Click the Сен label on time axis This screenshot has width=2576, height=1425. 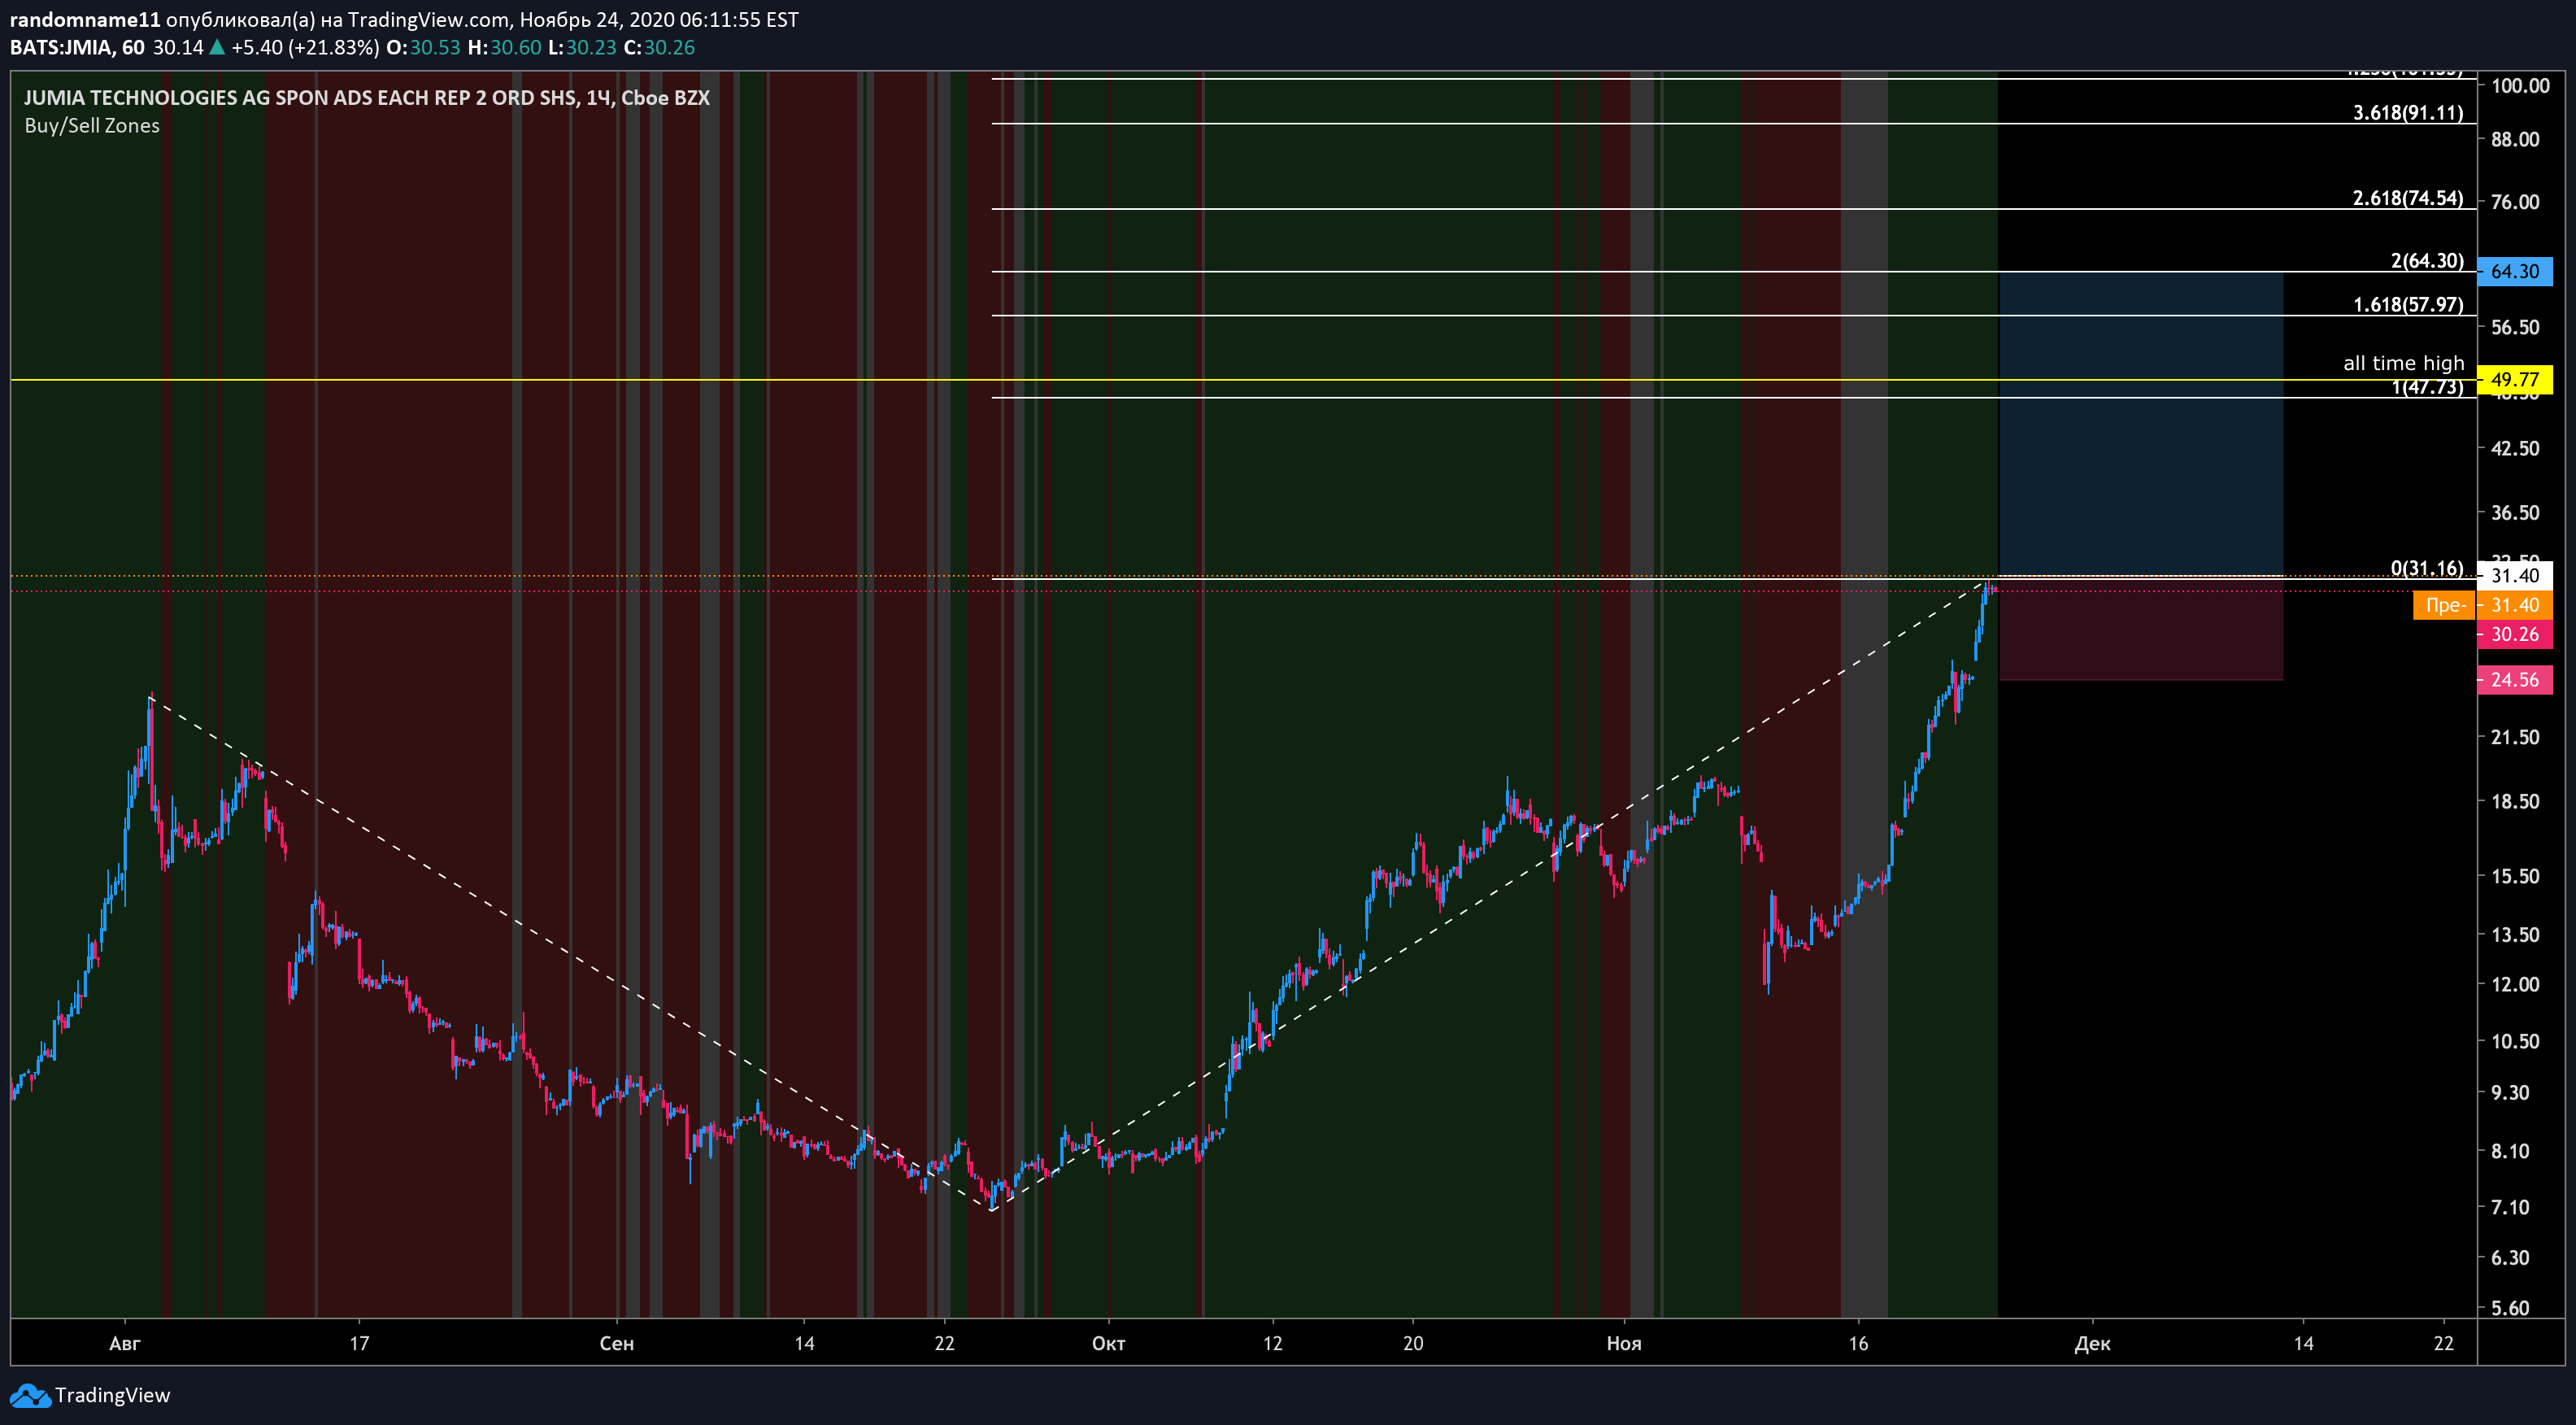(x=617, y=1343)
